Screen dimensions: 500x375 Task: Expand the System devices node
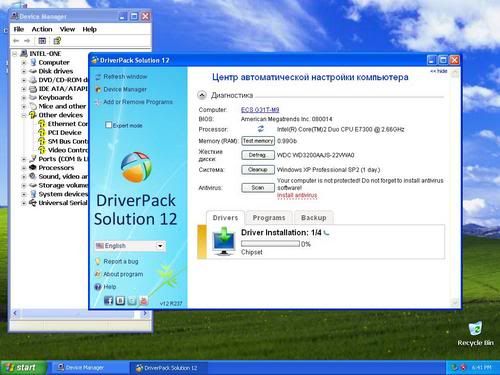tap(24, 194)
